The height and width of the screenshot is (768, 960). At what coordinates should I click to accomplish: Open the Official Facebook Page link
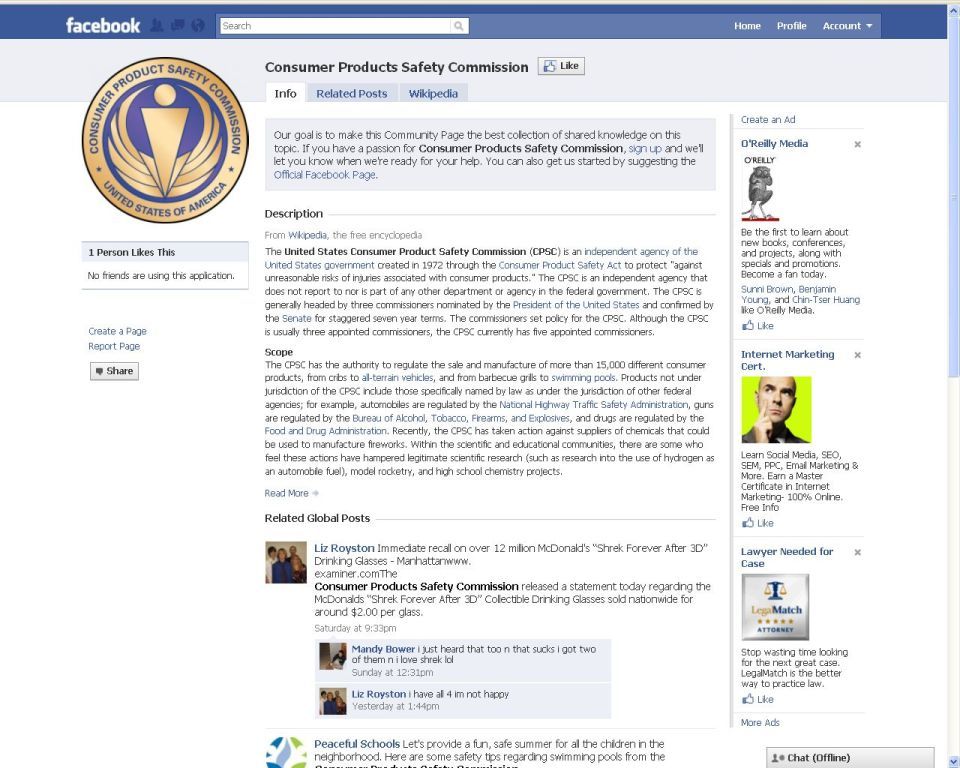(x=324, y=175)
